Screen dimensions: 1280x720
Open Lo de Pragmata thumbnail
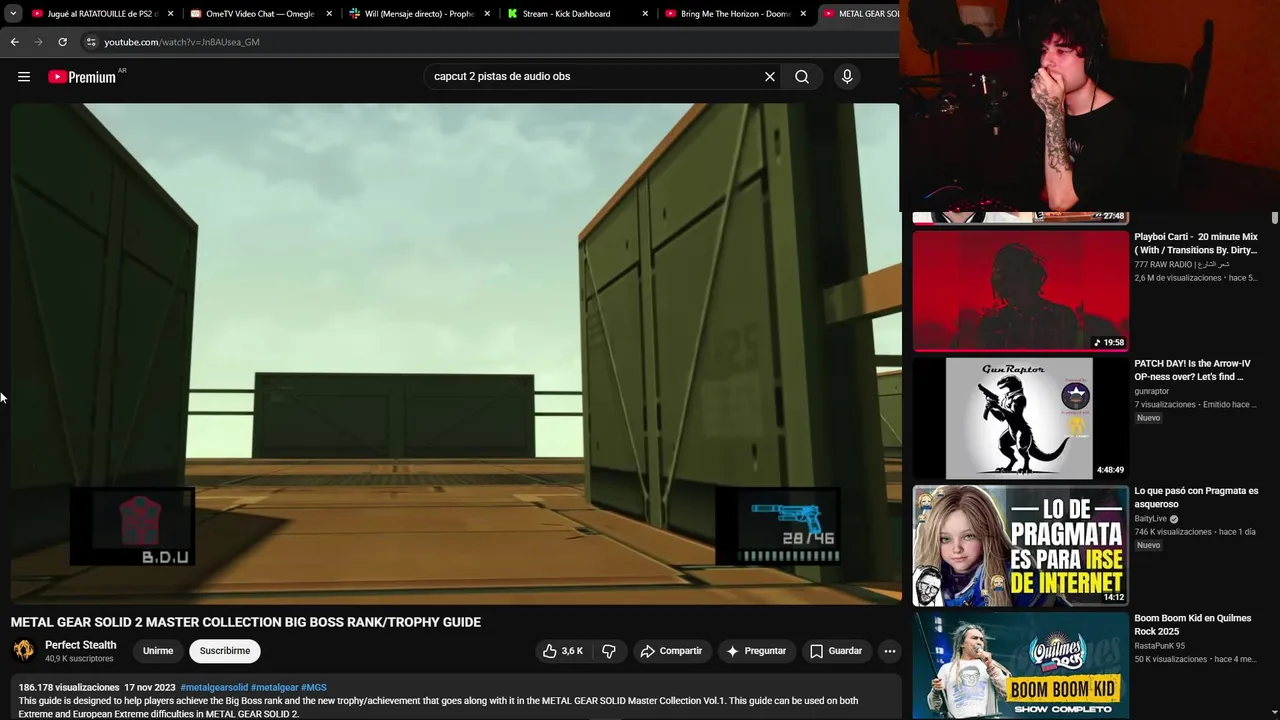click(x=1020, y=546)
